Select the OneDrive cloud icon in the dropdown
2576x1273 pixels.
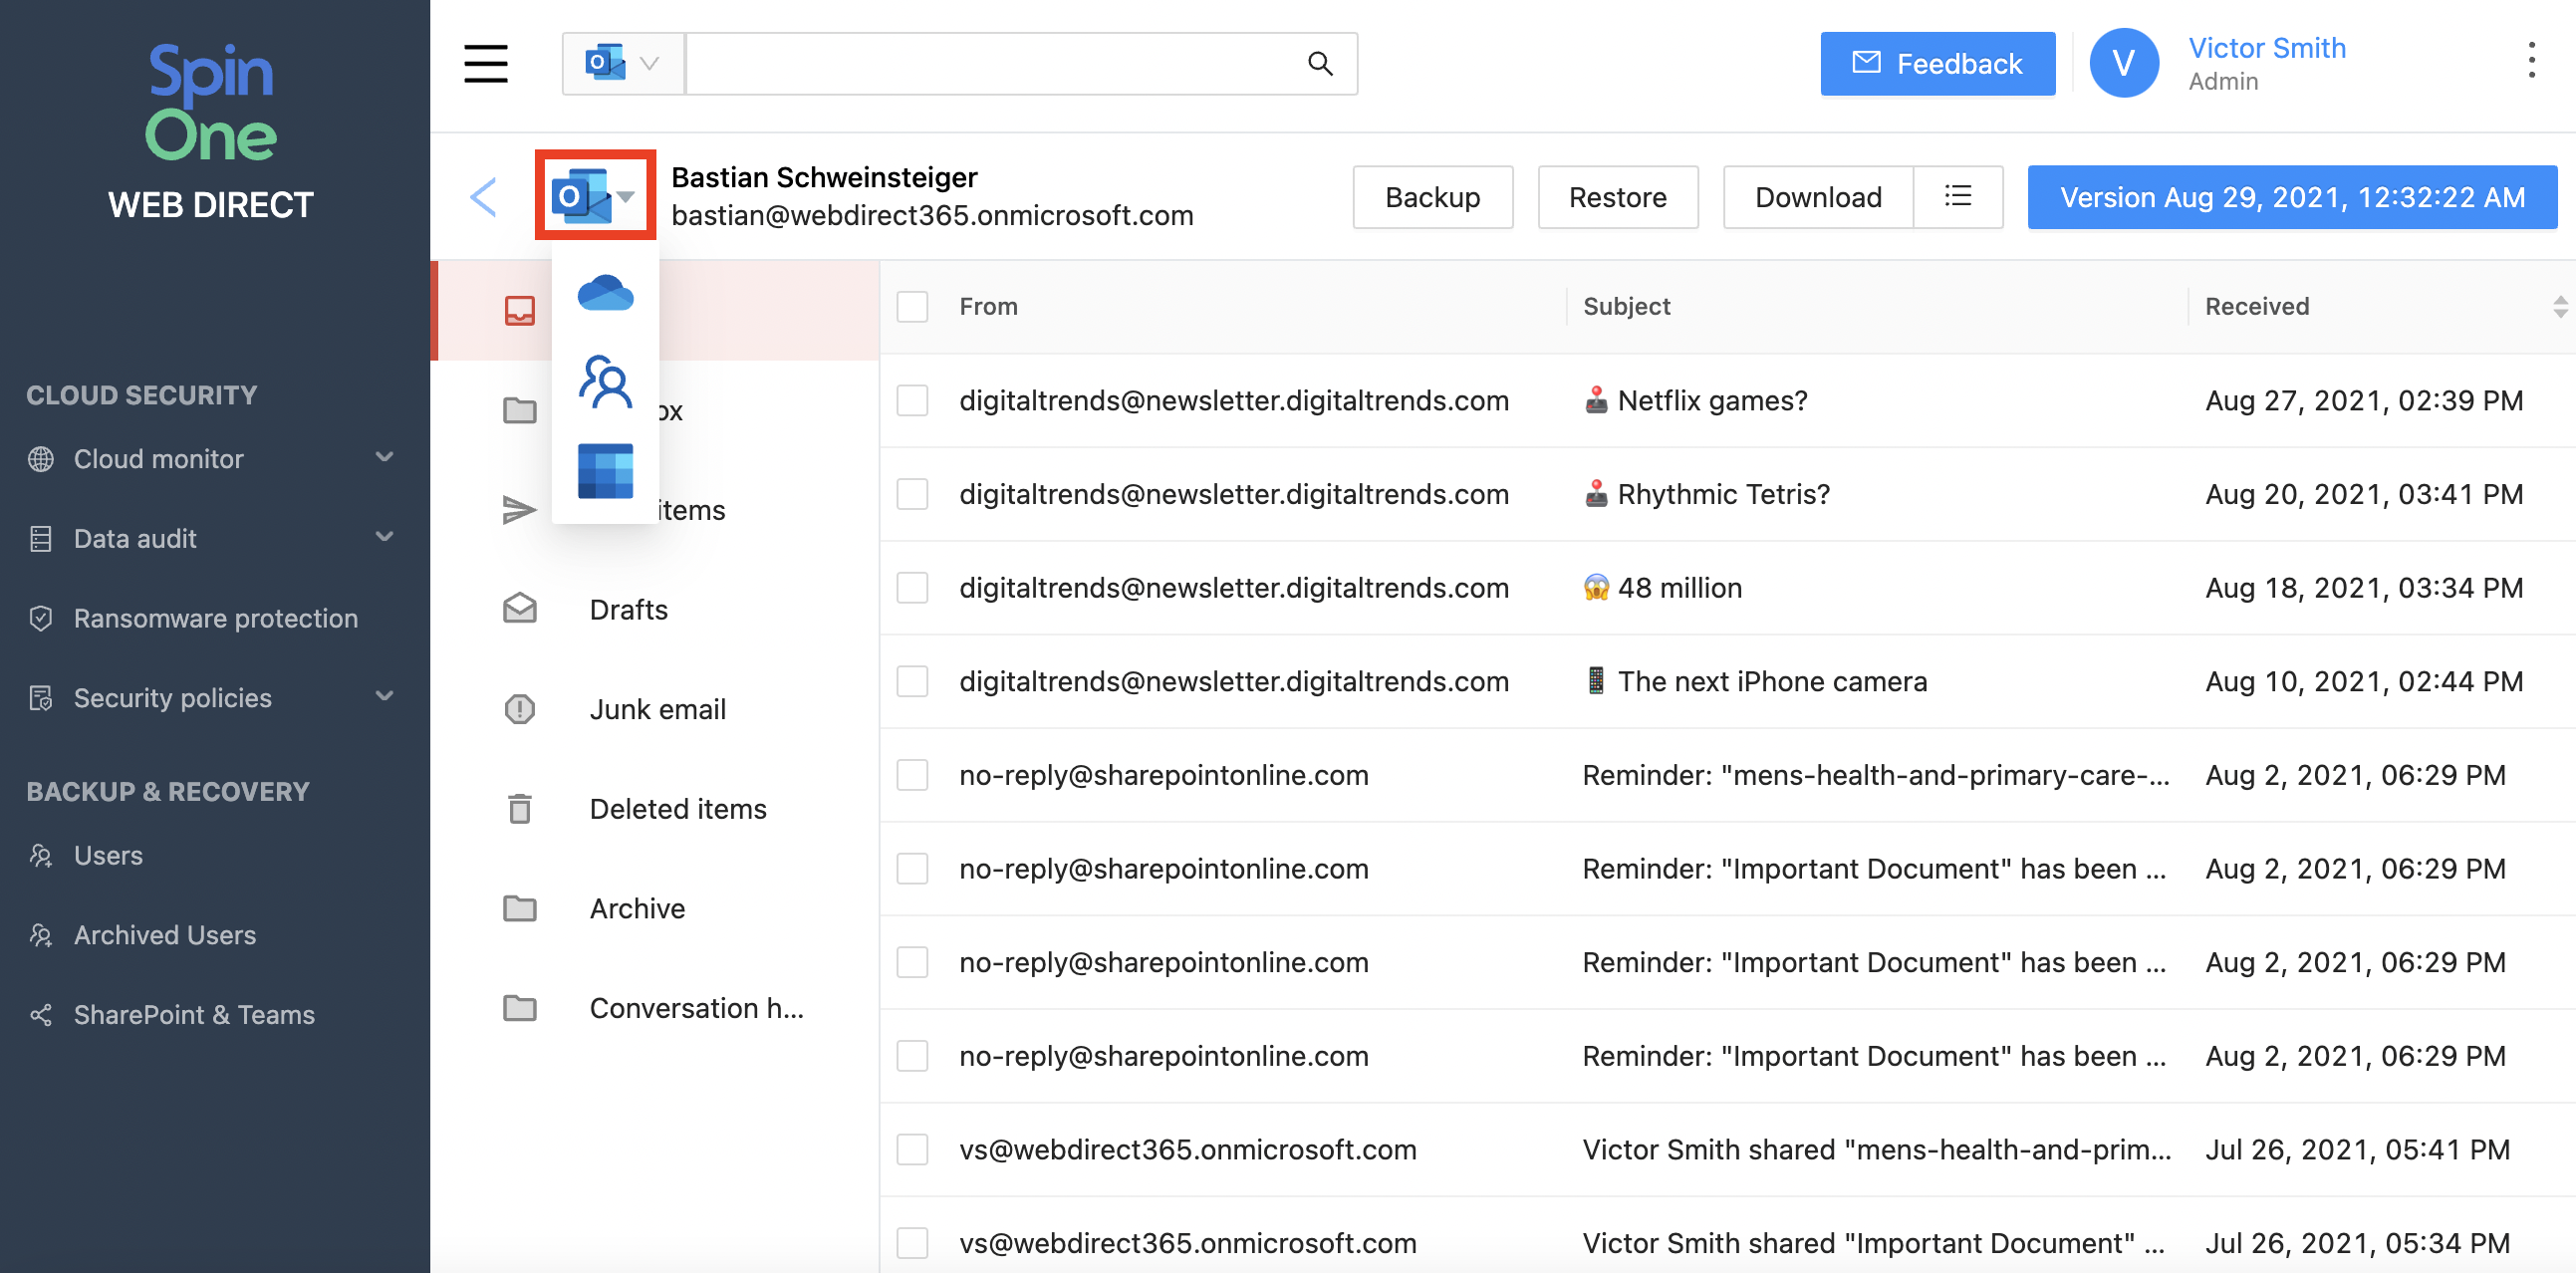point(605,293)
